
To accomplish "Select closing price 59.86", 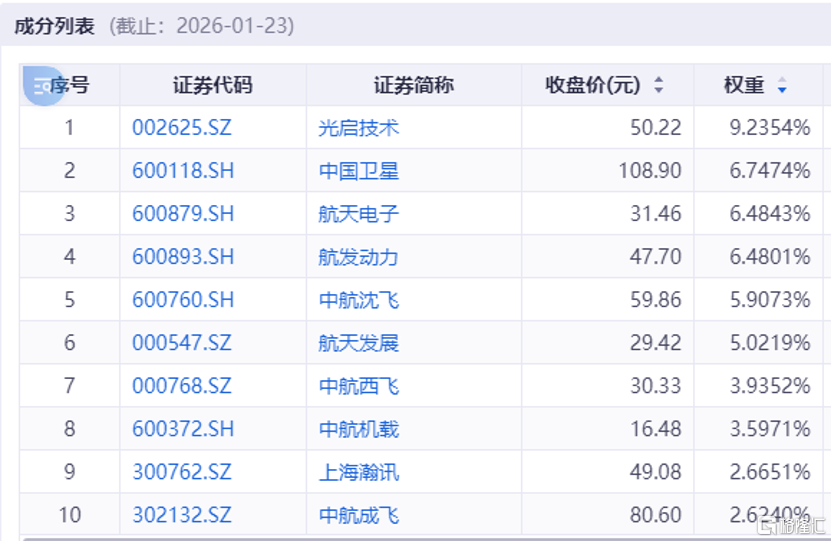I will tap(656, 300).
